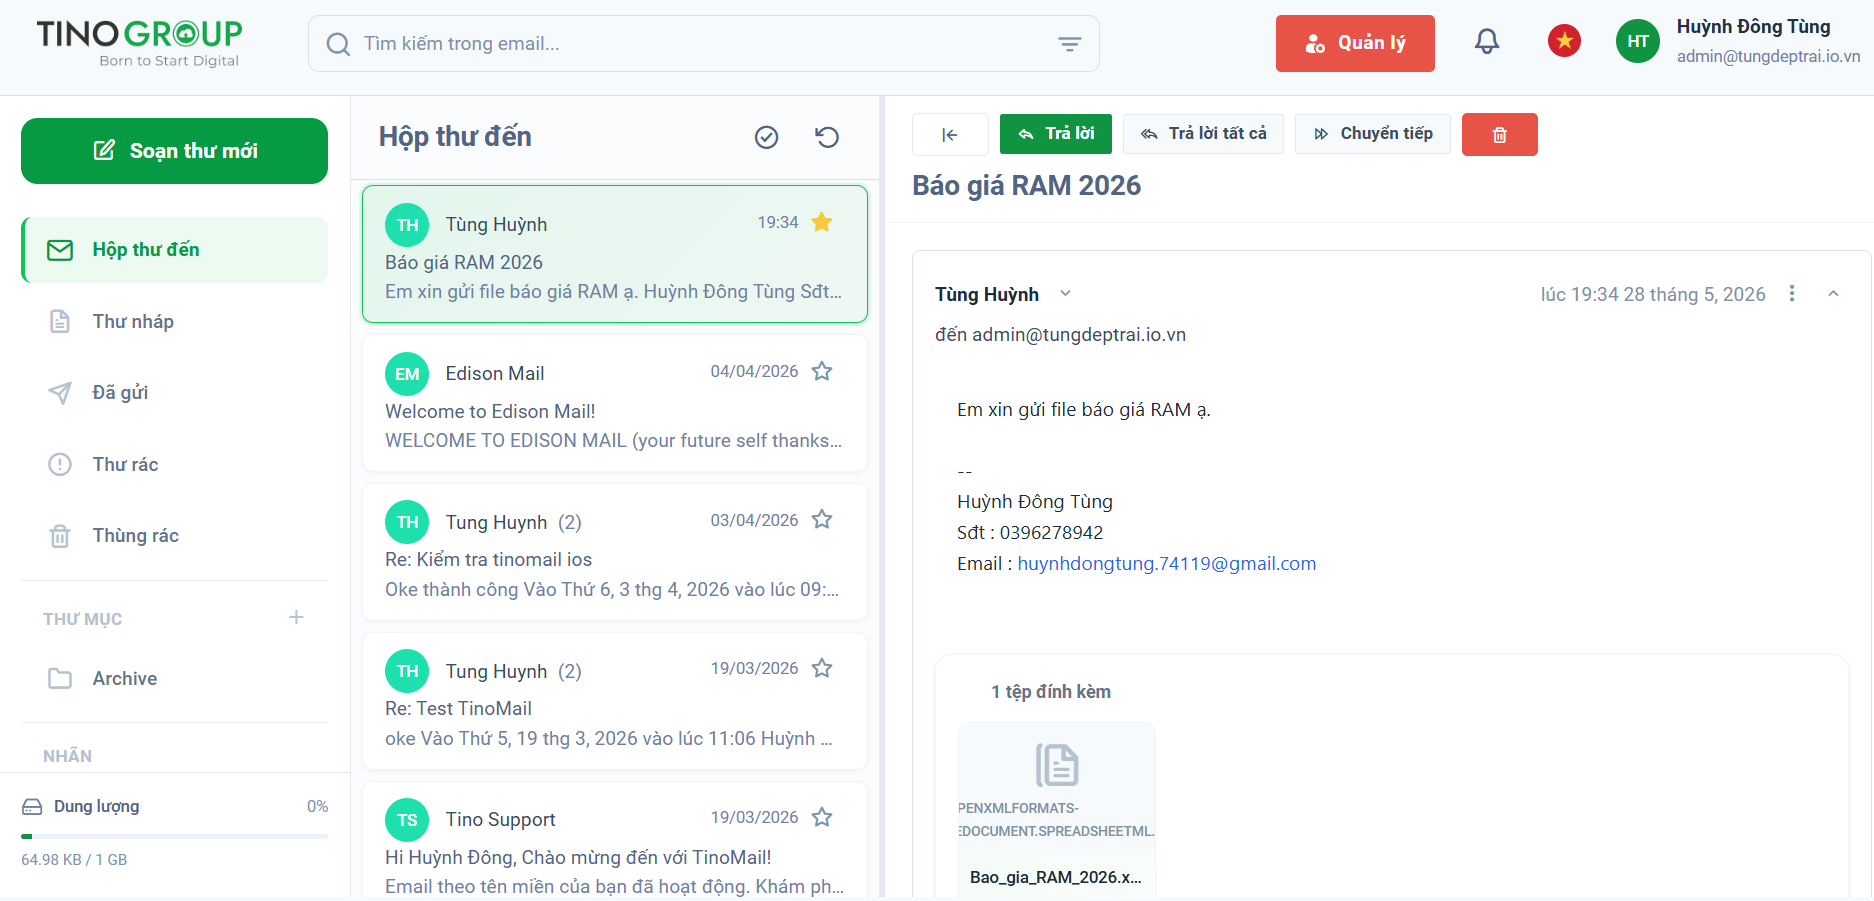Star the Re: Kiểm tra tinomail ios email
Viewport: 1874px width, 901px height.
click(x=822, y=519)
